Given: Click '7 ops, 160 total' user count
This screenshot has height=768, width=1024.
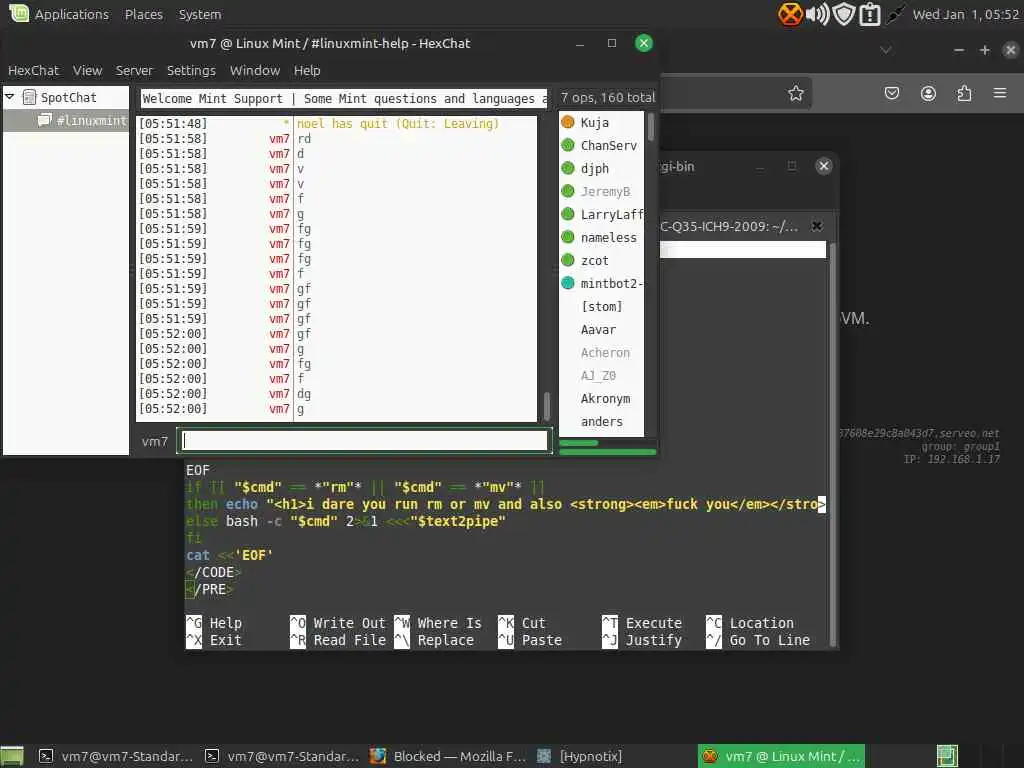Looking at the screenshot, I should point(607,98).
